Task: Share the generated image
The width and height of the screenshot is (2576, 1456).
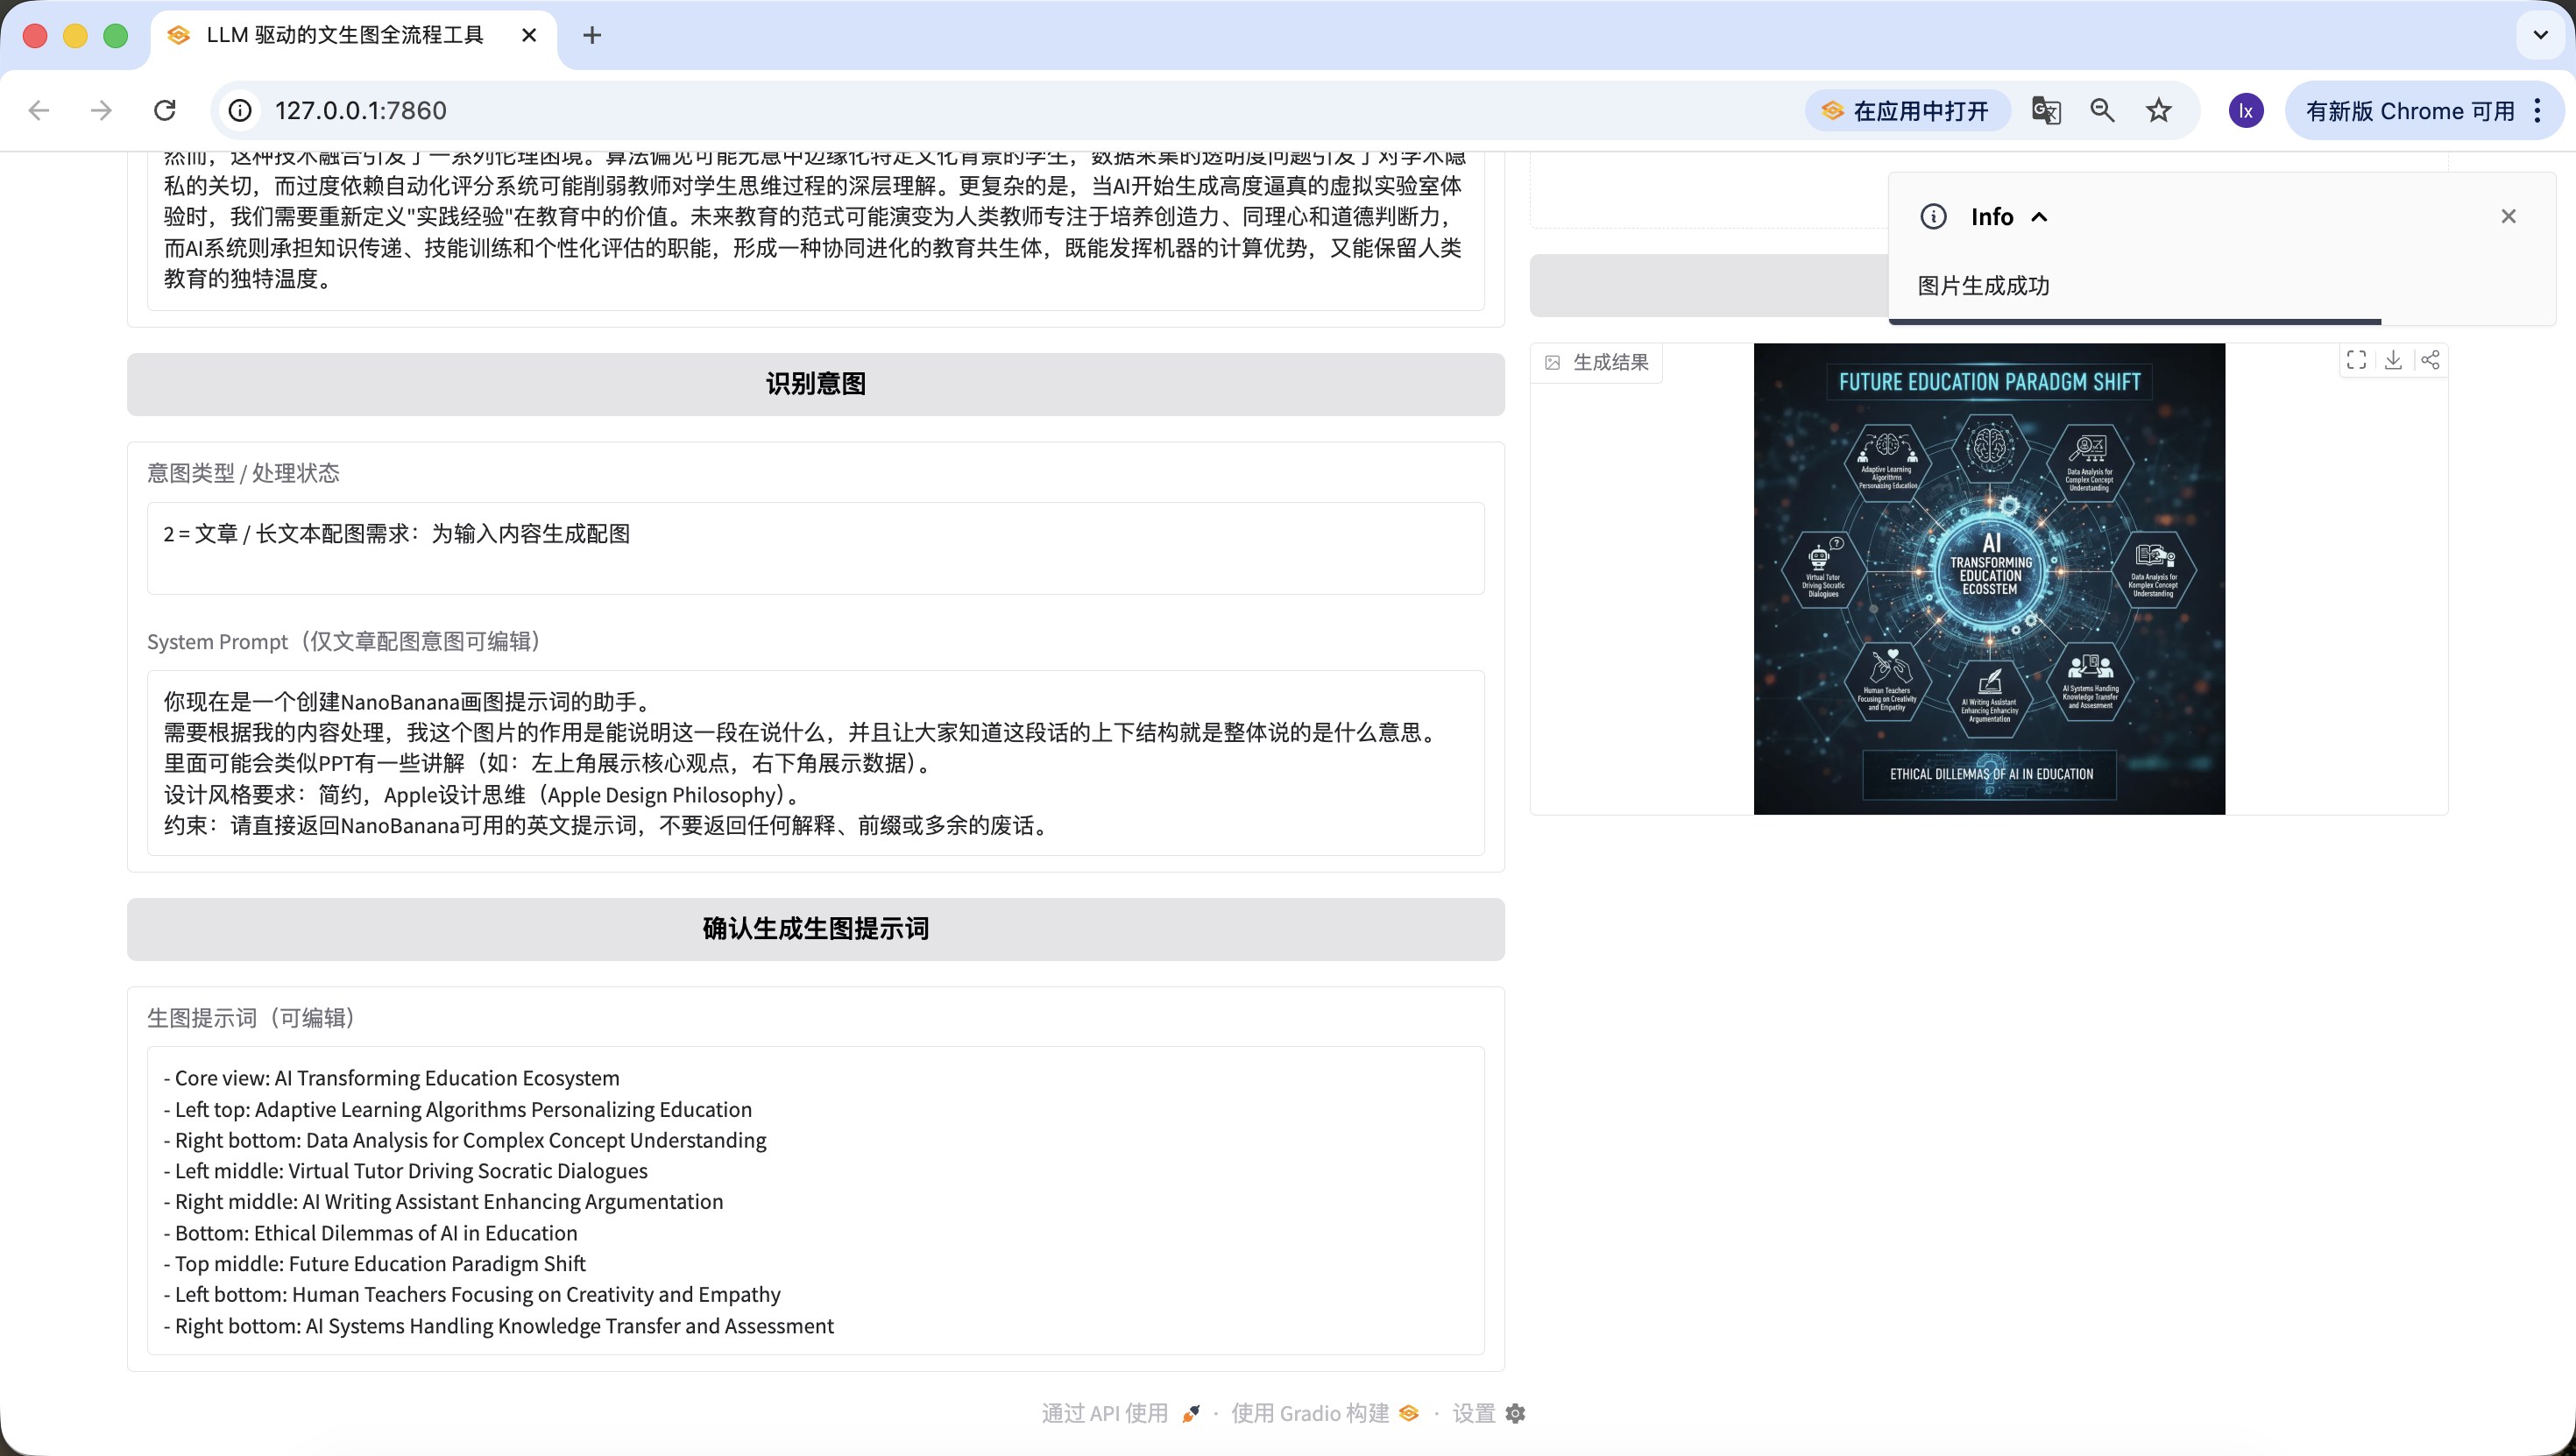Action: (2430, 360)
